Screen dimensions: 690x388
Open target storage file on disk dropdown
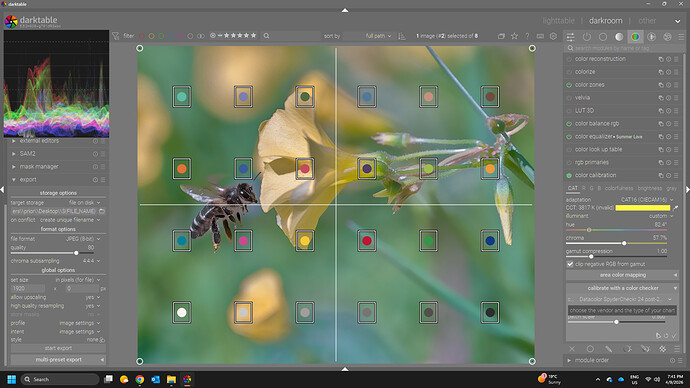55,203
